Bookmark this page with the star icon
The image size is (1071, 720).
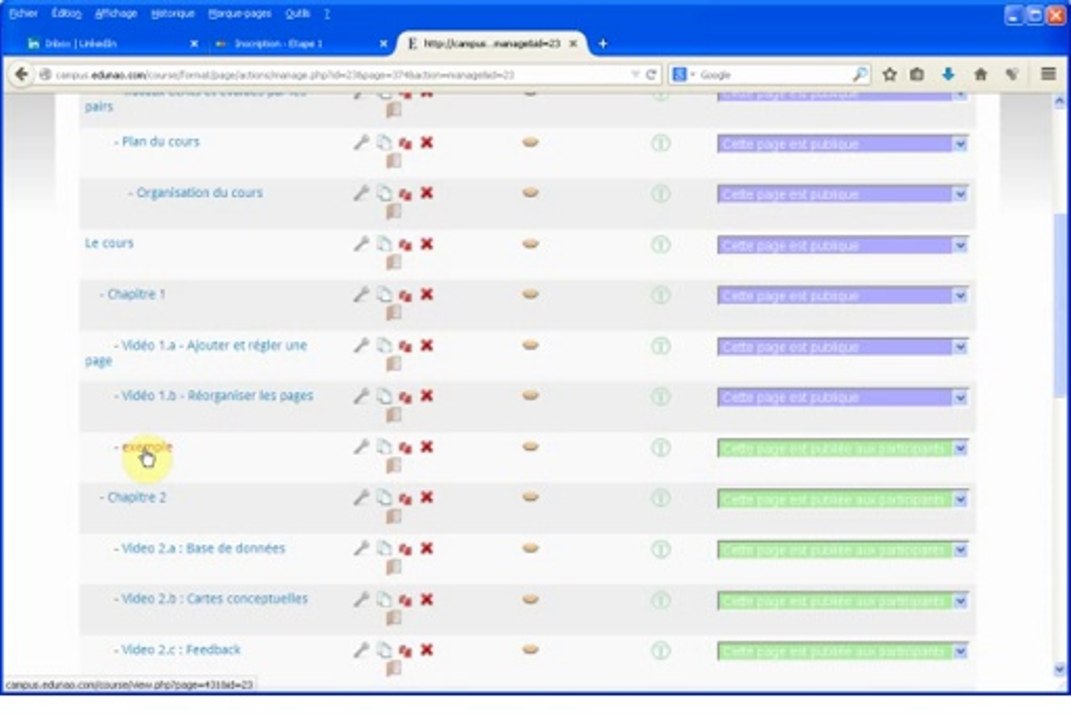889,74
